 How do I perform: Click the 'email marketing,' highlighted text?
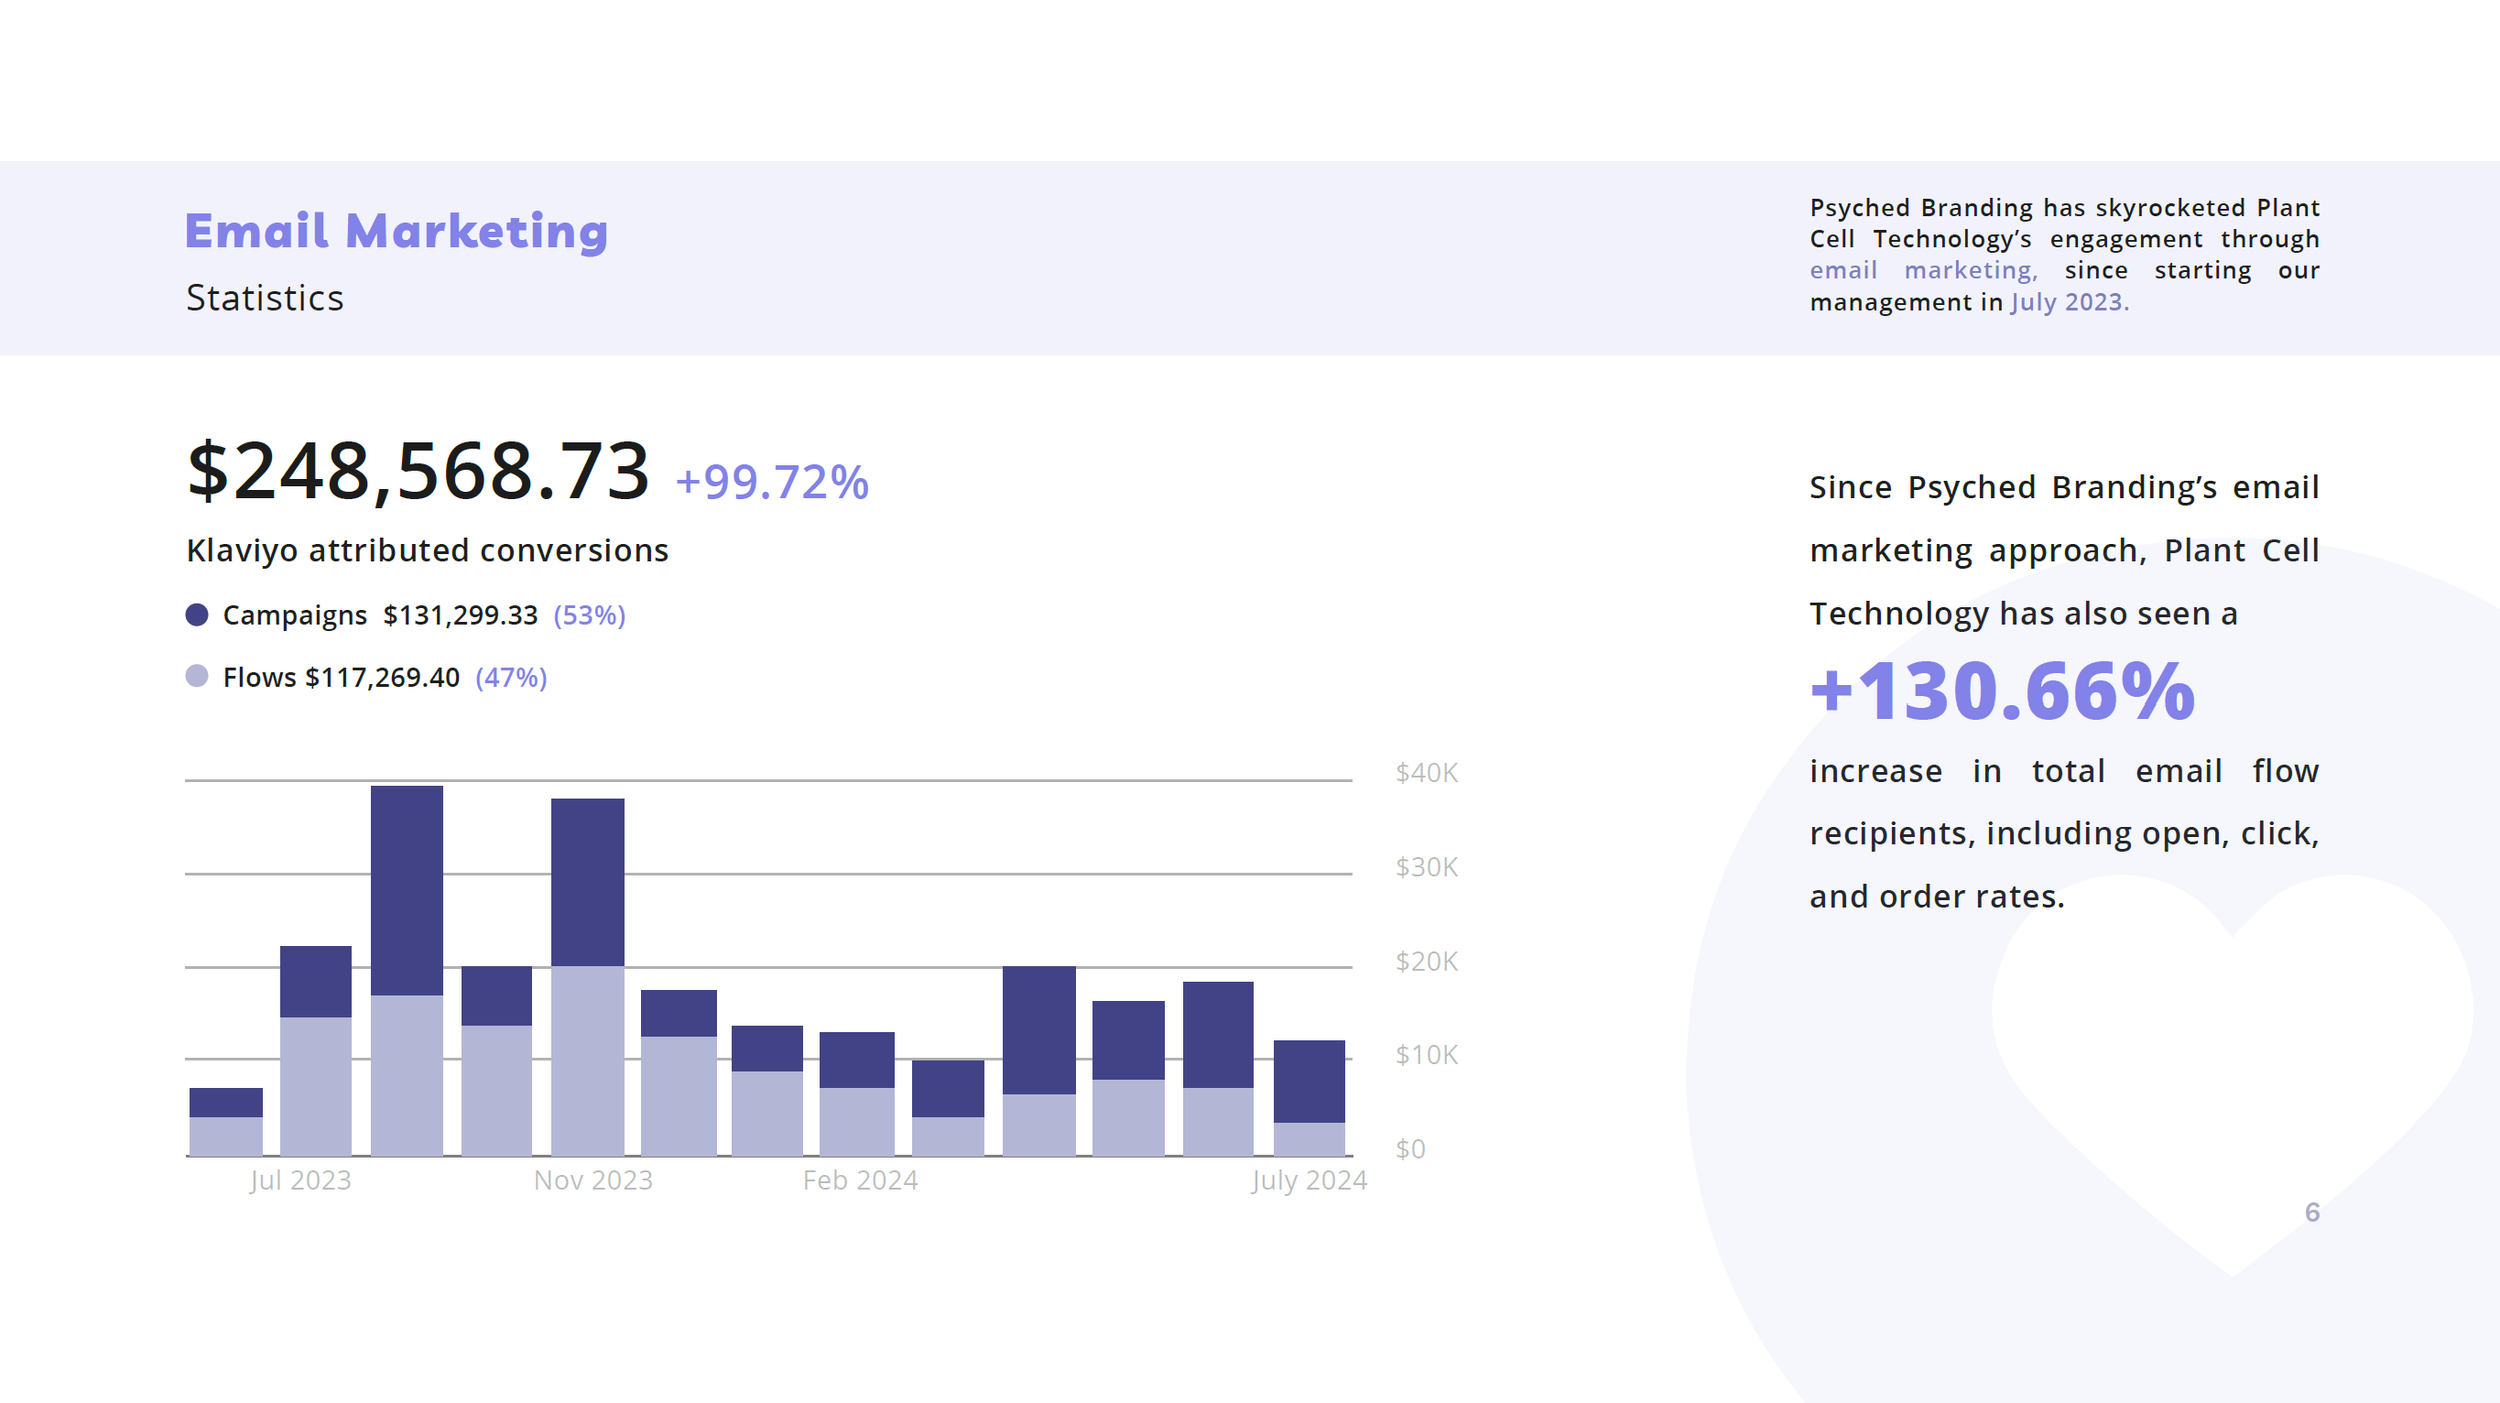[x=1922, y=271]
